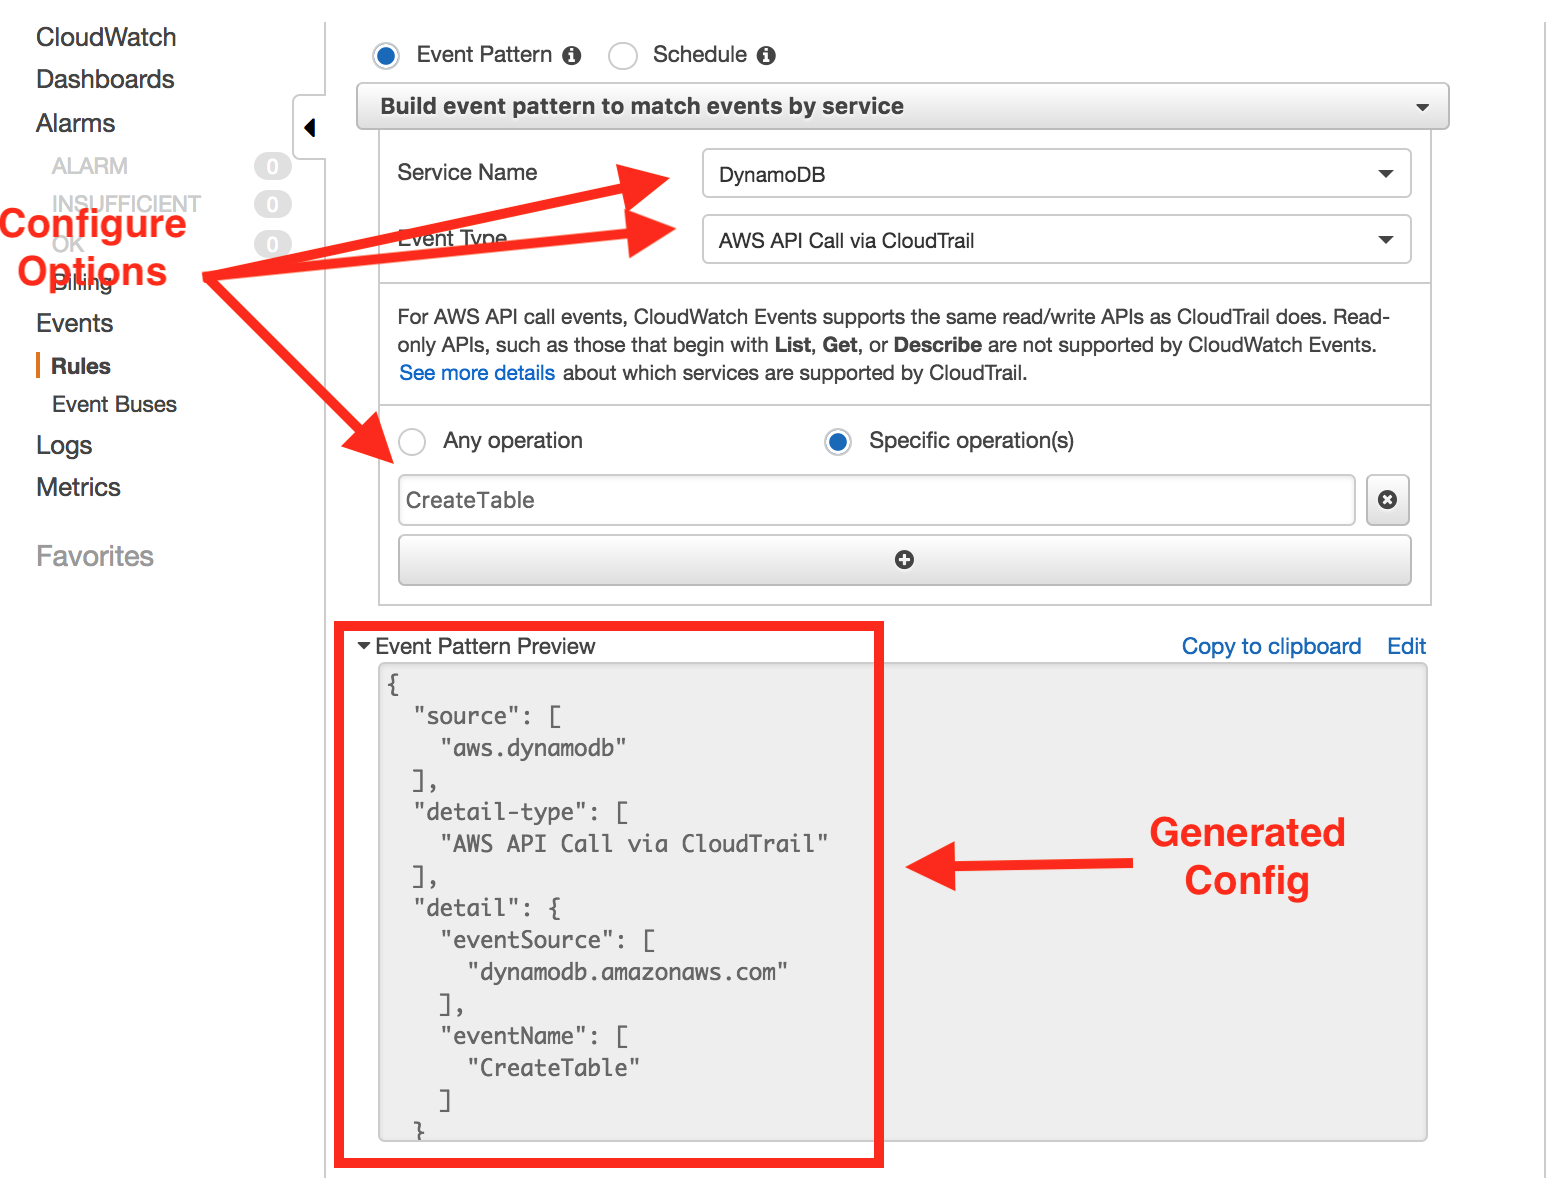
Task: Click the ALARM count badge
Action: click(272, 166)
